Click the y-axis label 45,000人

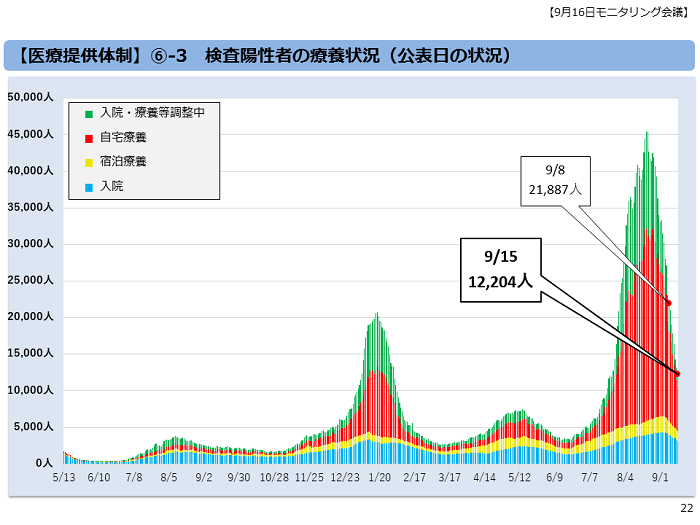pyautogui.click(x=30, y=134)
